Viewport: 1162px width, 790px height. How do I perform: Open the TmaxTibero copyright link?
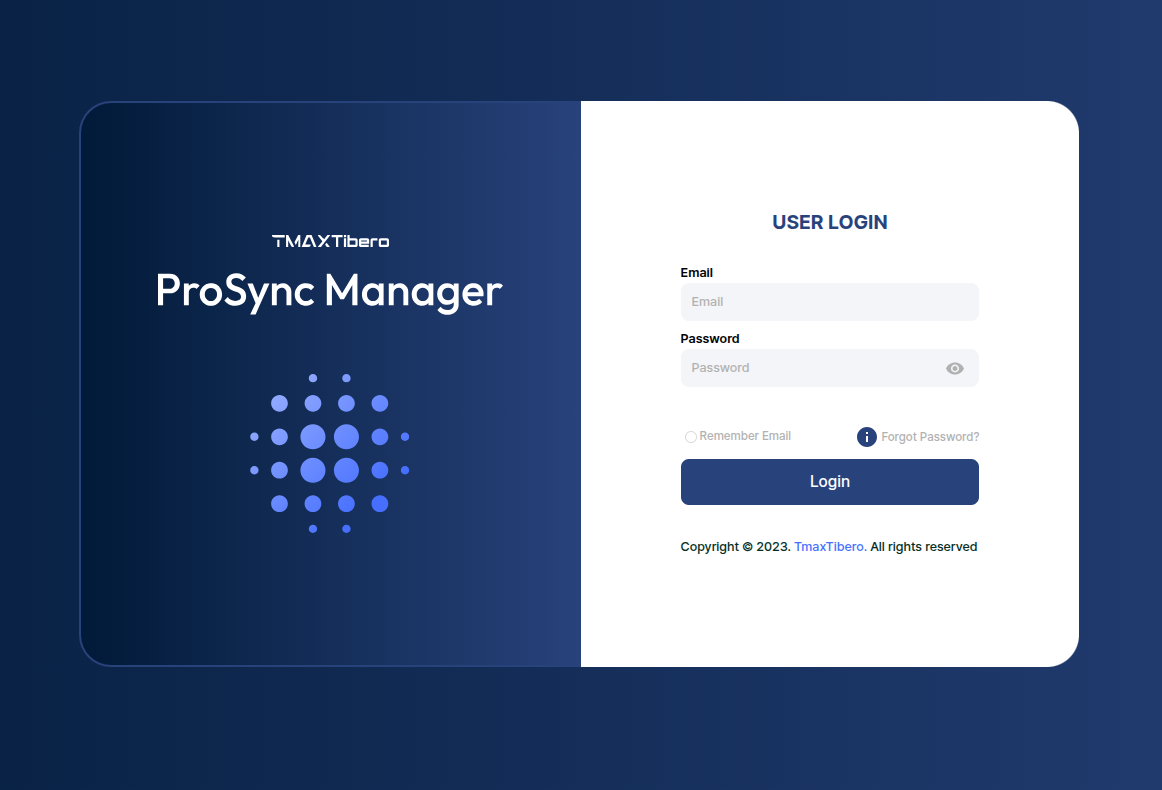830,546
